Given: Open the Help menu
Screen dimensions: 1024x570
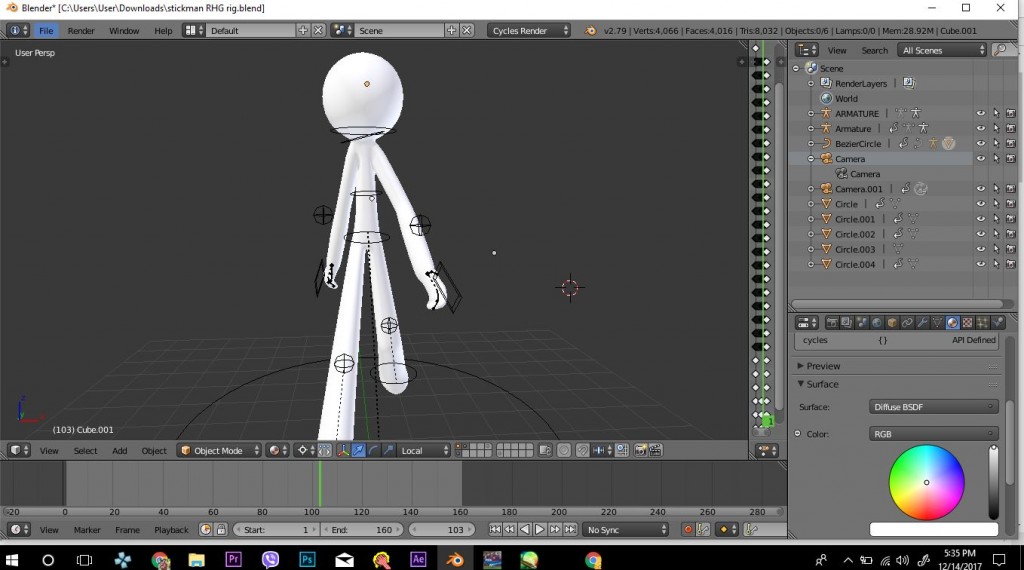Looking at the screenshot, I should coord(163,31).
